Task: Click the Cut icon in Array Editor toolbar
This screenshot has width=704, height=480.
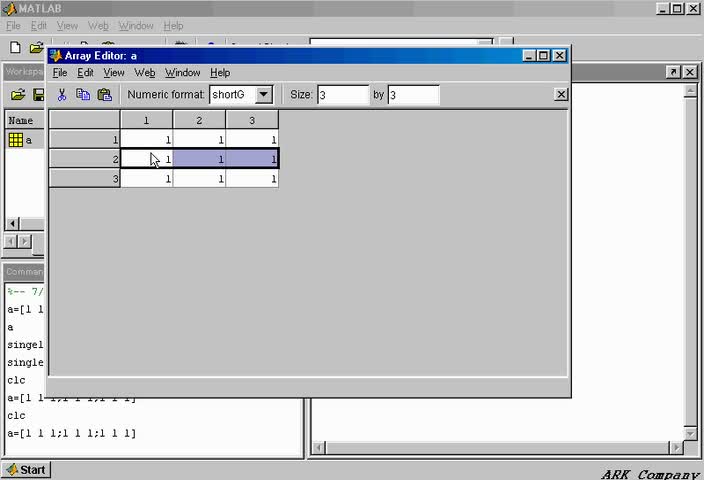Action: tap(62, 95)
